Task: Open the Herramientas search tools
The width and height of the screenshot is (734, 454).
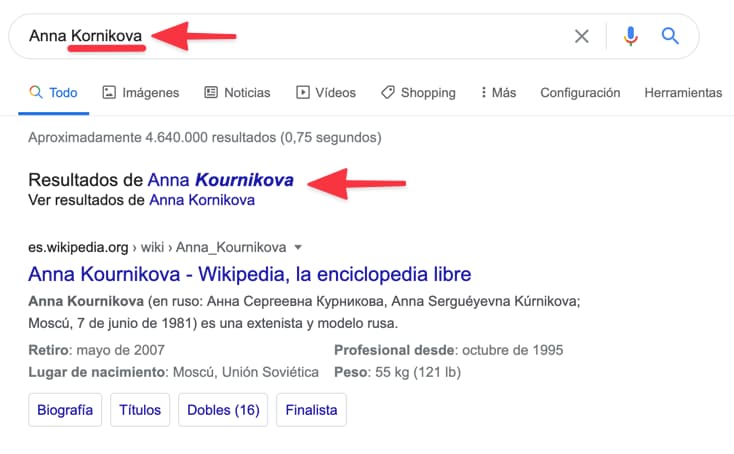Action: coord(683,93)
